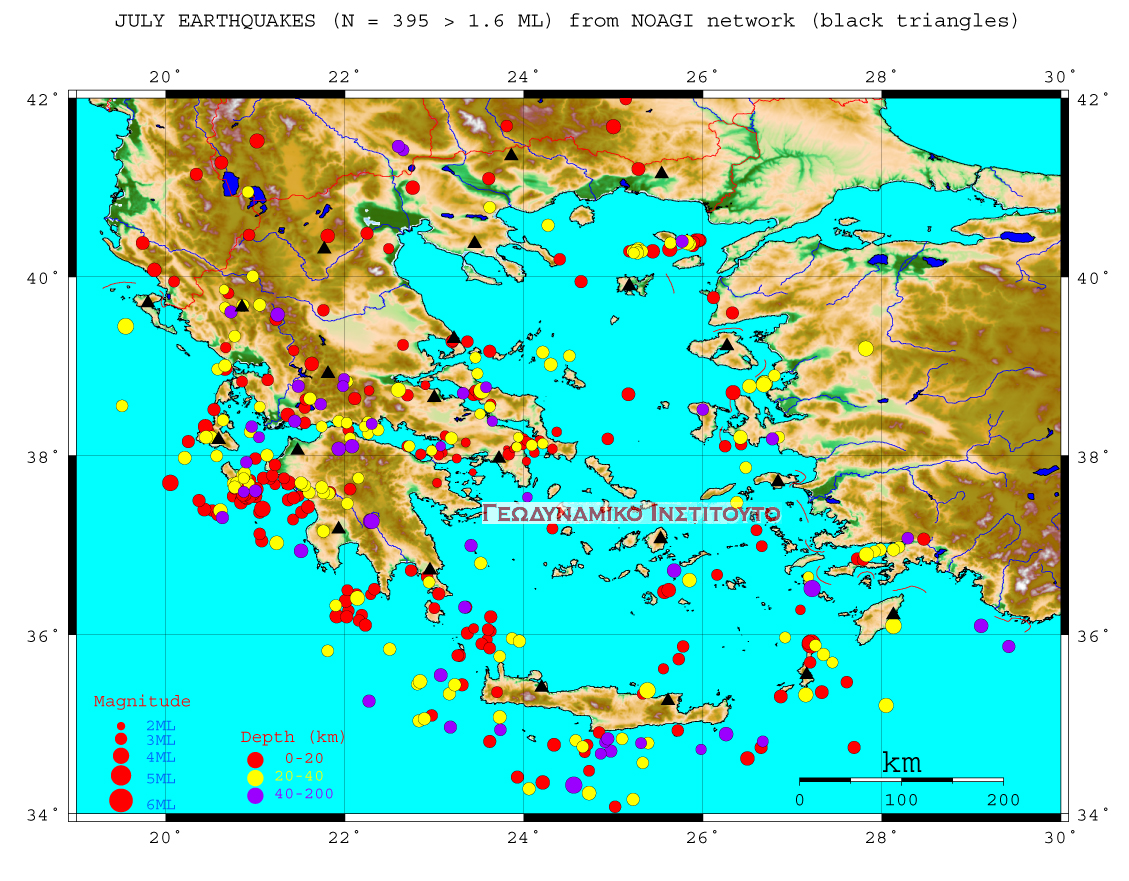Click the 5ML magnitude legend circle
This screenshot has height=881, width=1129.
click(121, 776)
